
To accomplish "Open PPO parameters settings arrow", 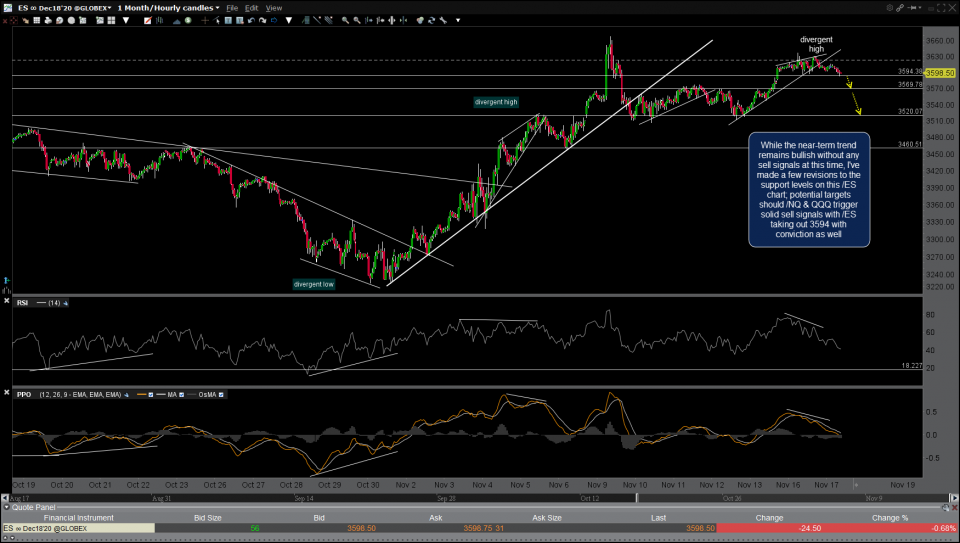I will click(x=126, y=395).
